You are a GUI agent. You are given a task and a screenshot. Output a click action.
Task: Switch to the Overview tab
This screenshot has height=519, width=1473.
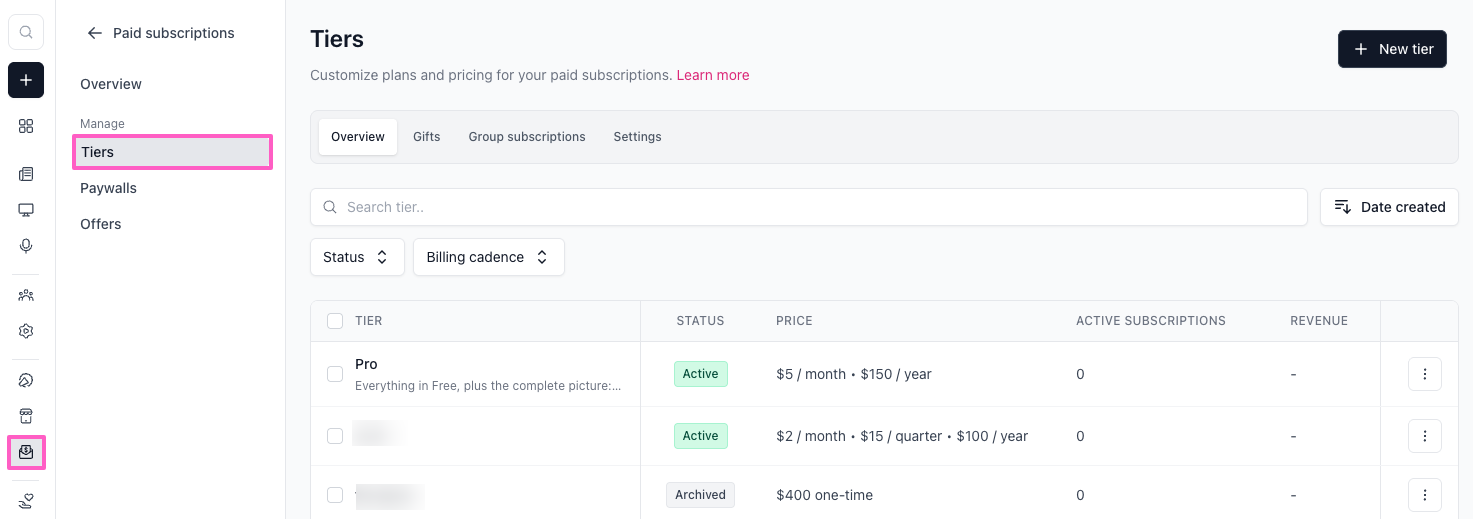coord(358,137)
